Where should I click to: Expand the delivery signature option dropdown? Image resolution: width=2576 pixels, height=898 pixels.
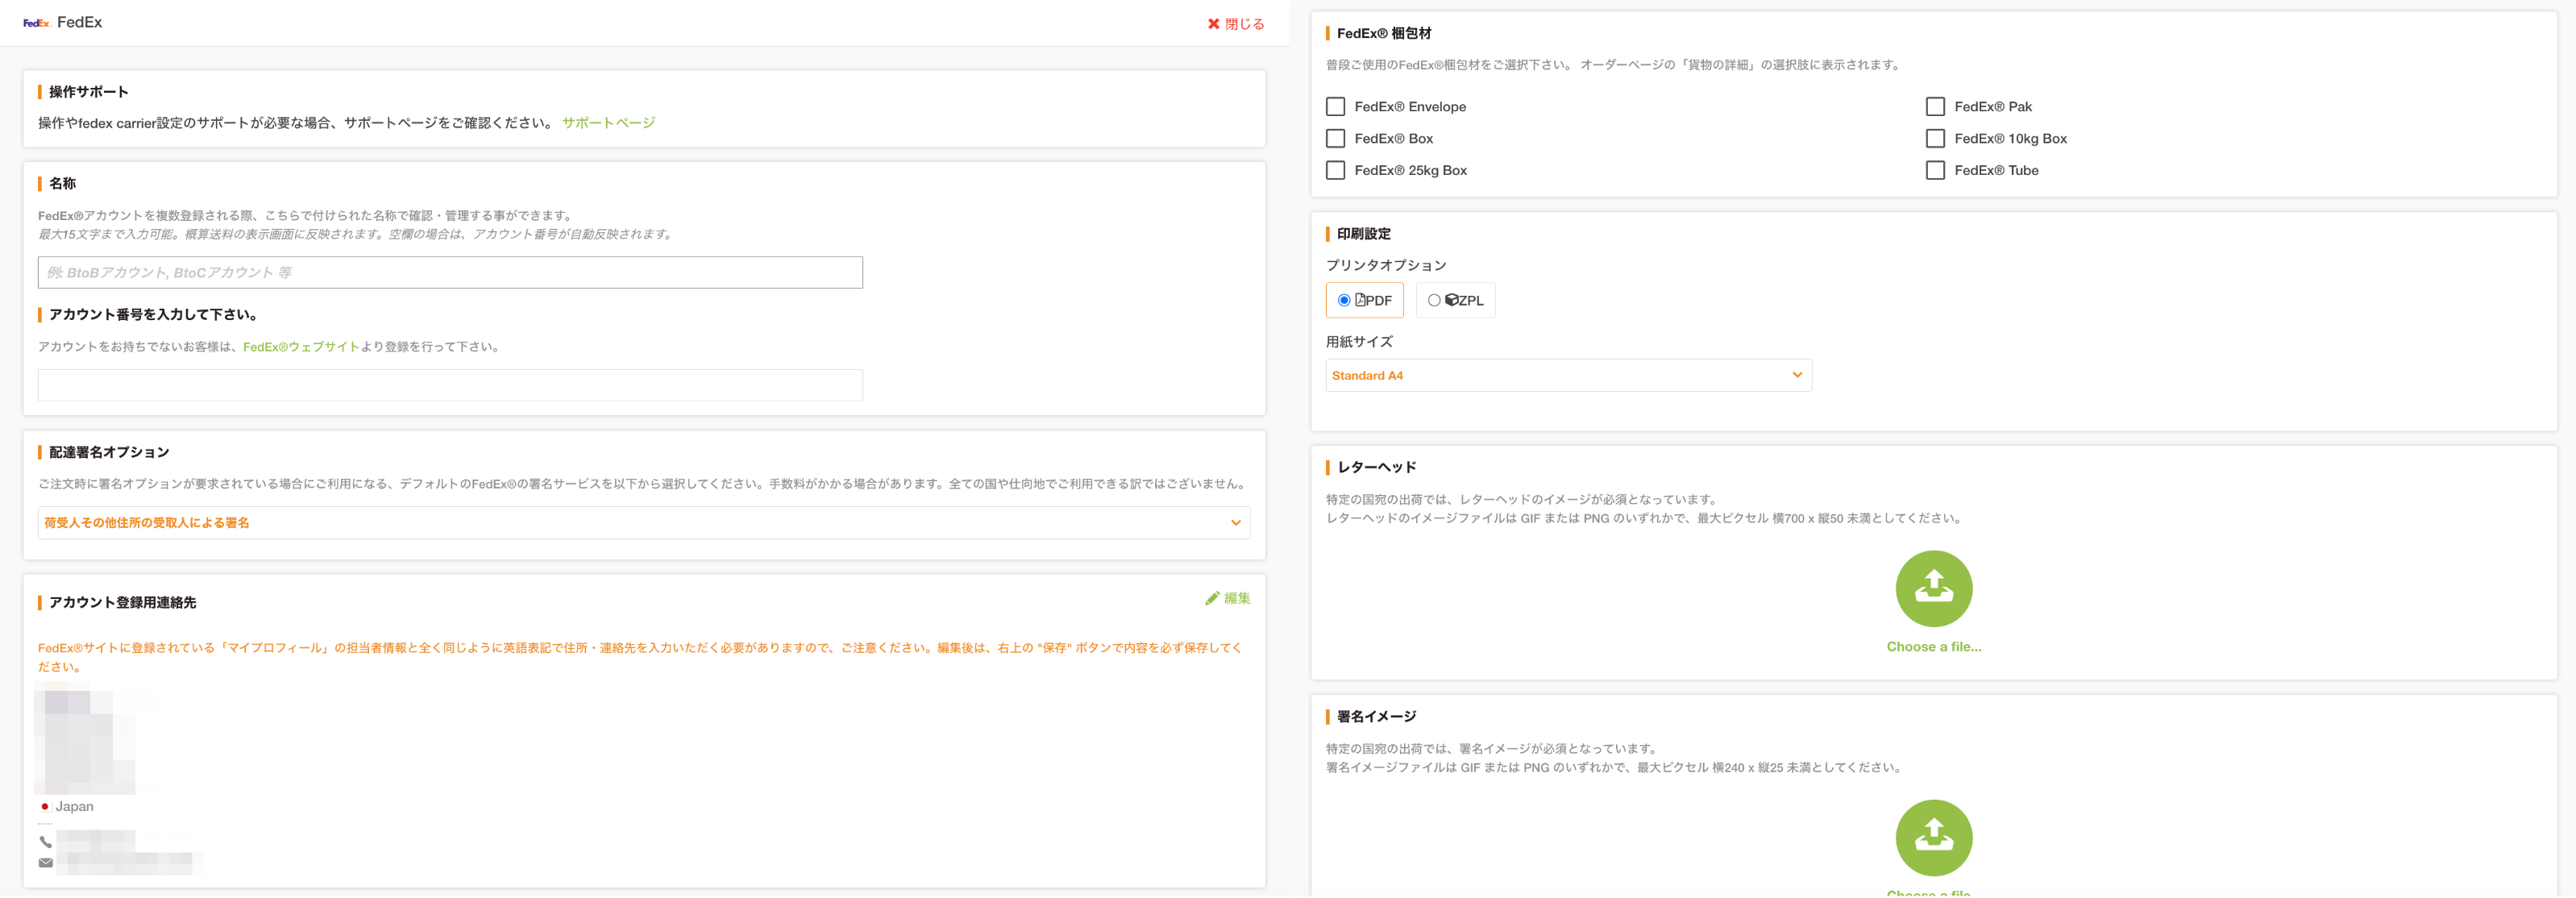(x=643, y=523)
